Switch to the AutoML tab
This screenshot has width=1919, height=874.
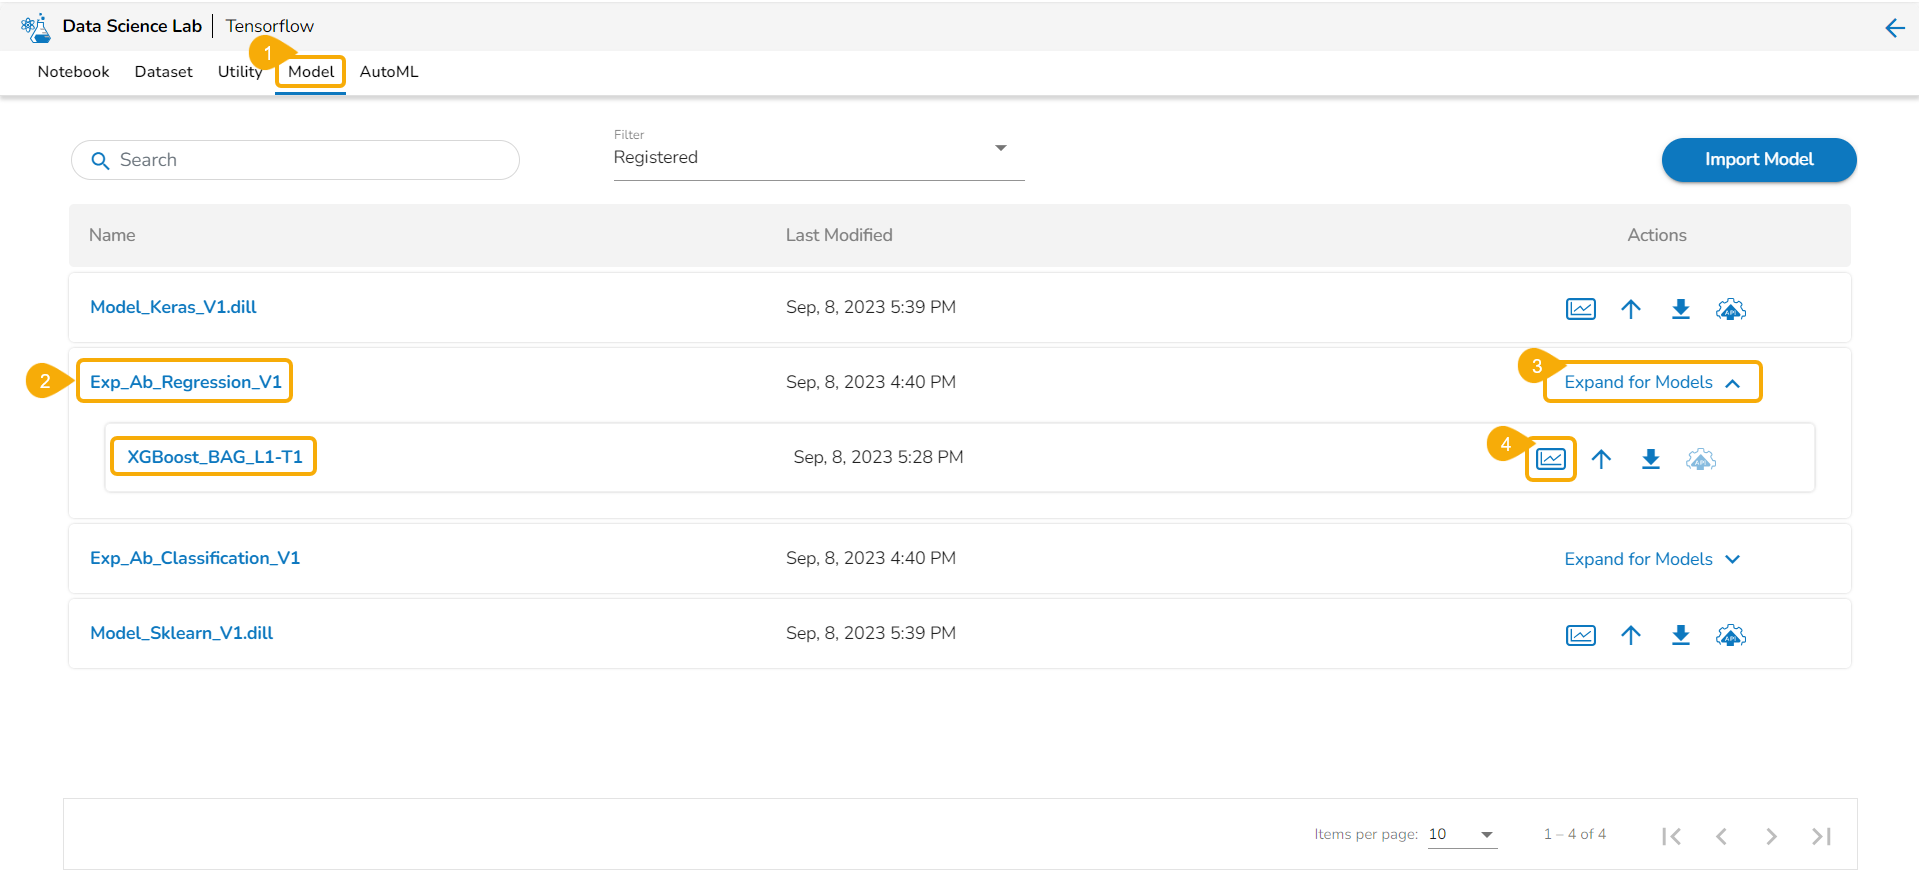(389, 72)
